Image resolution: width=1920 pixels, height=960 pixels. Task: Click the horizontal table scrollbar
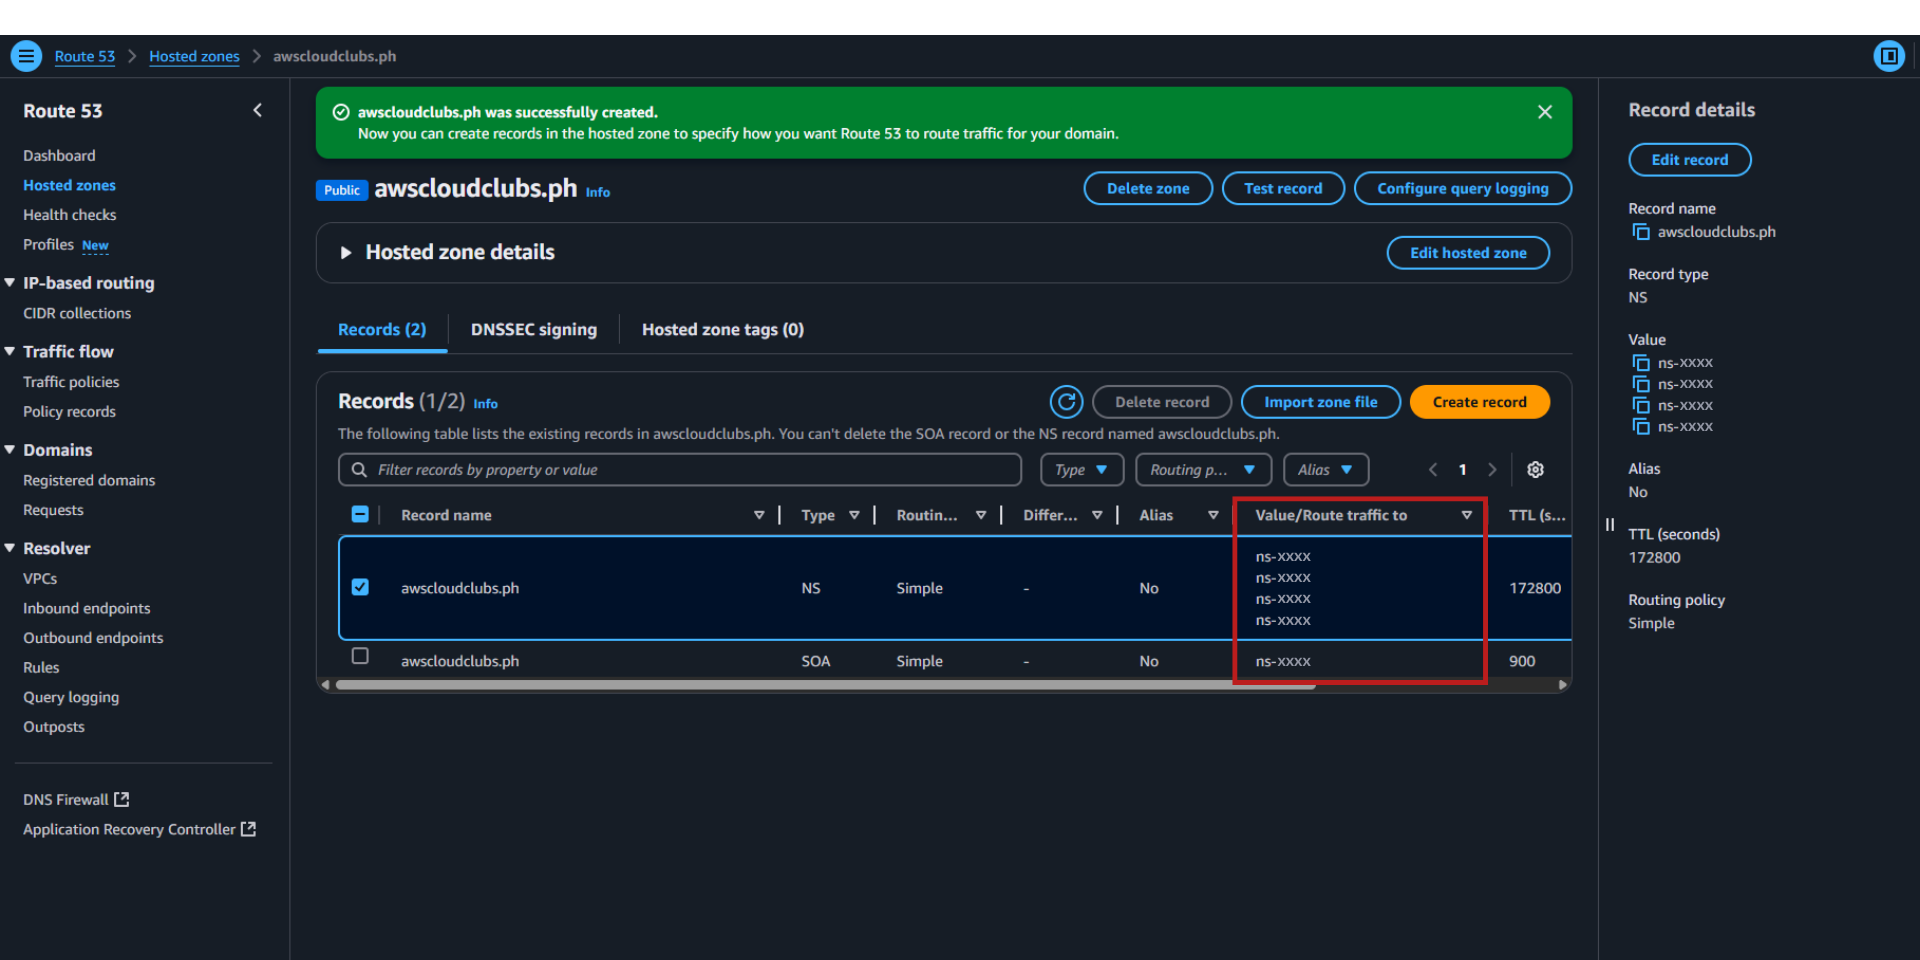coord(825,685)
